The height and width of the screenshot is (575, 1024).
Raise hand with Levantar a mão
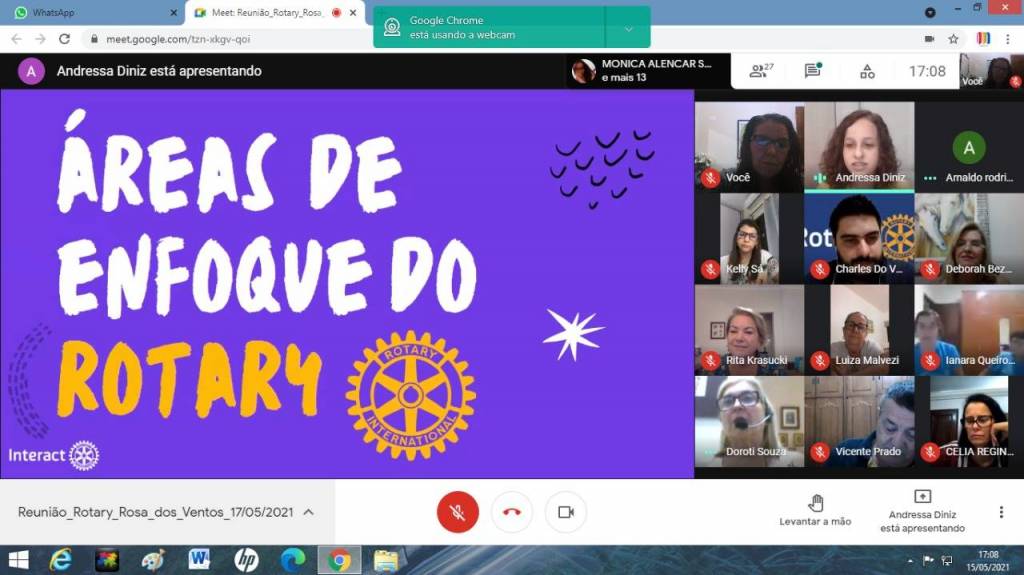815,510
